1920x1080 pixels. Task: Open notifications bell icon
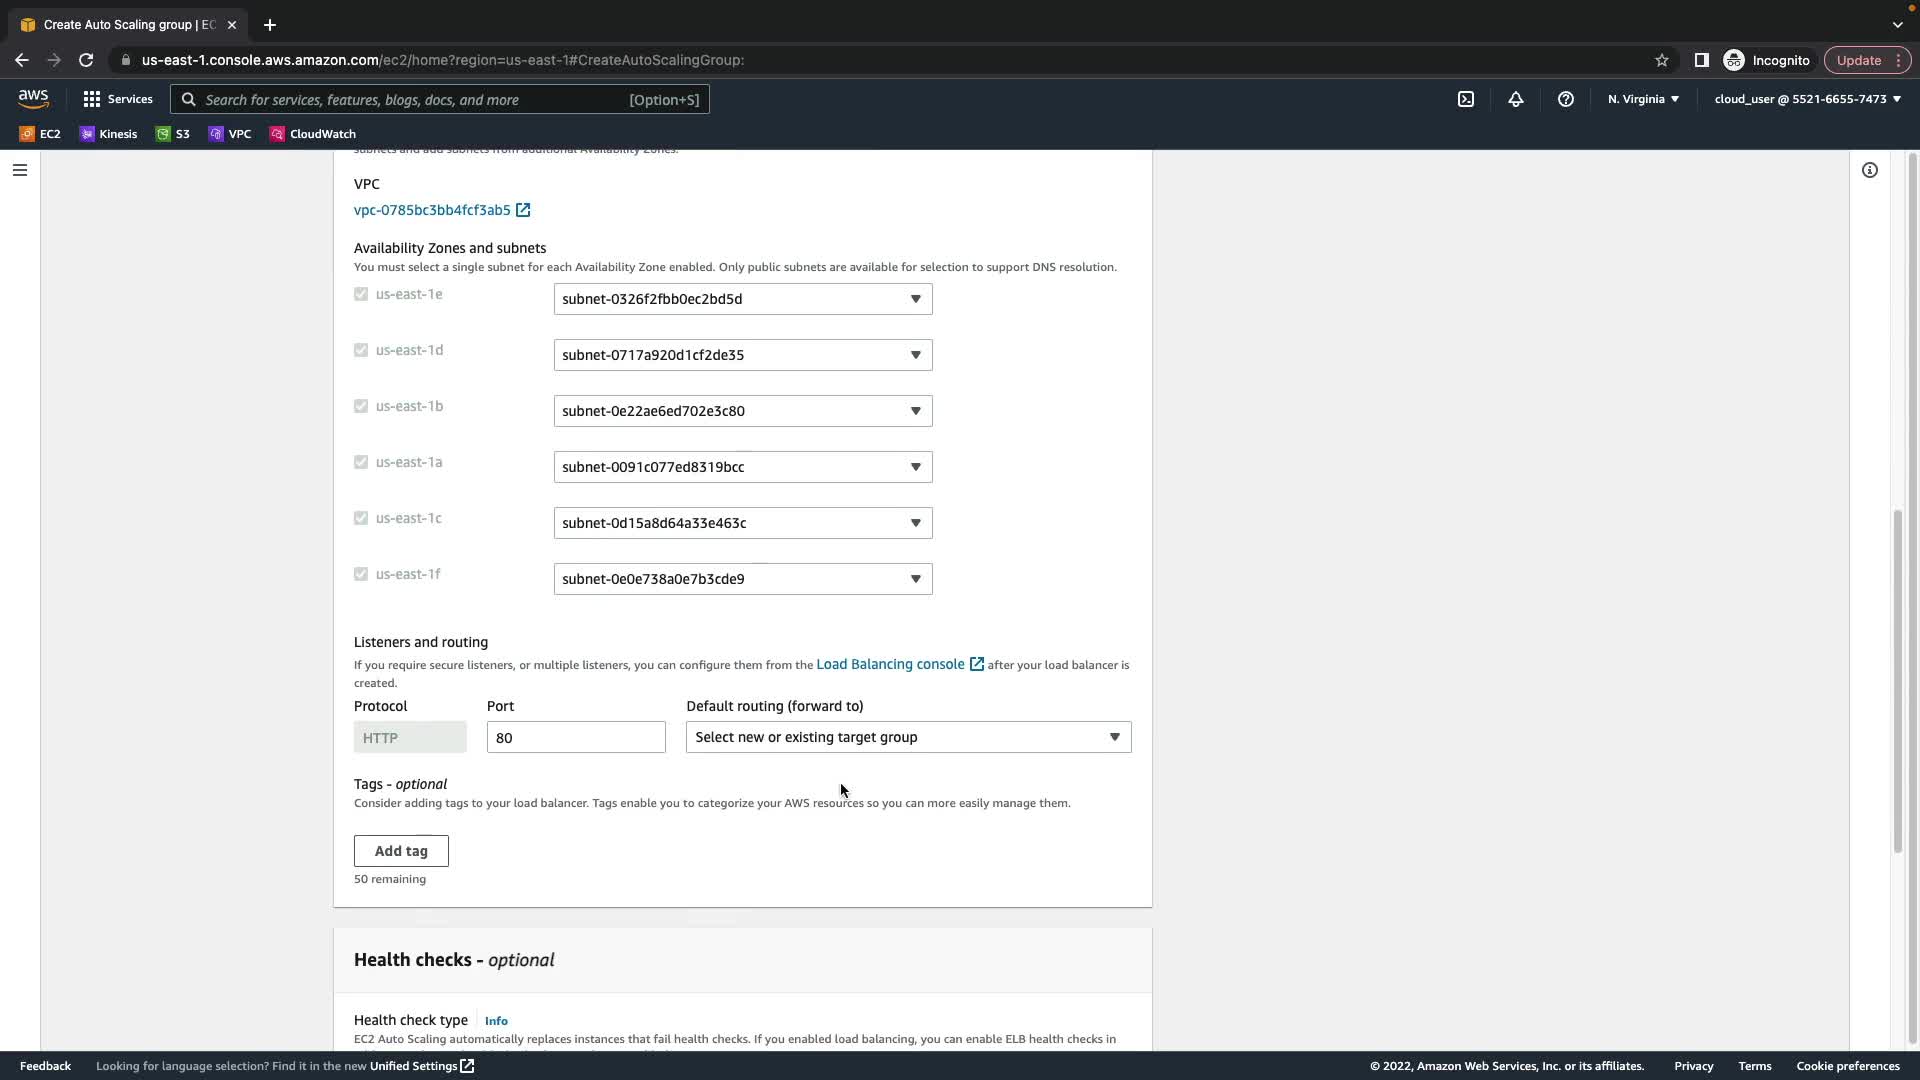[1516, 99]
